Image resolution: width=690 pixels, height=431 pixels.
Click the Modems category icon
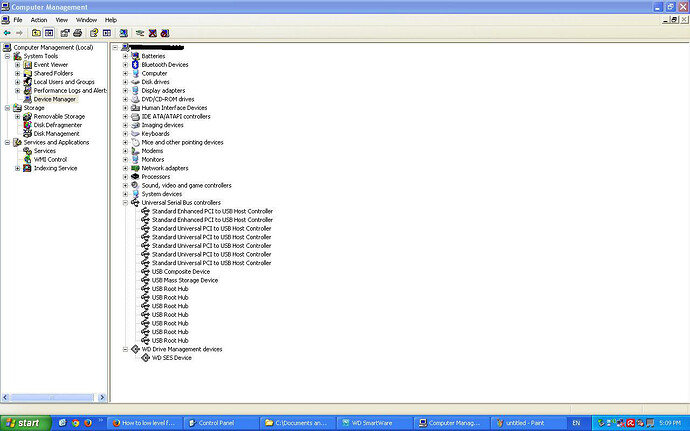[136, 151]
